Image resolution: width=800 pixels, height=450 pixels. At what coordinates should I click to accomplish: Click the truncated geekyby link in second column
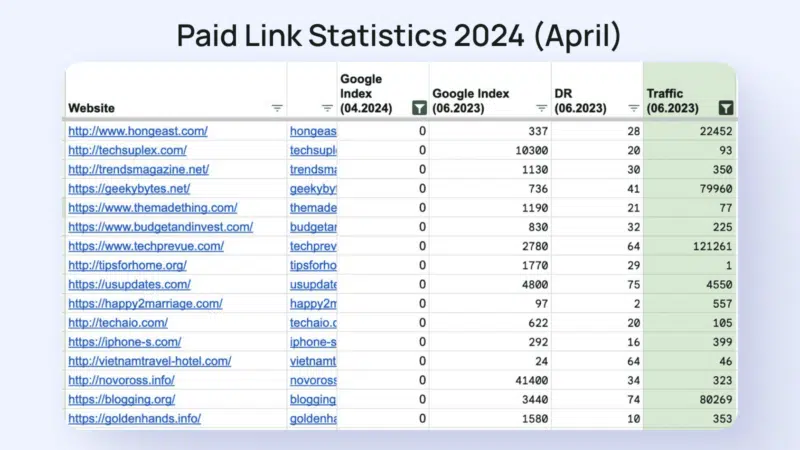pyautogui.click(x=313, y=189)
